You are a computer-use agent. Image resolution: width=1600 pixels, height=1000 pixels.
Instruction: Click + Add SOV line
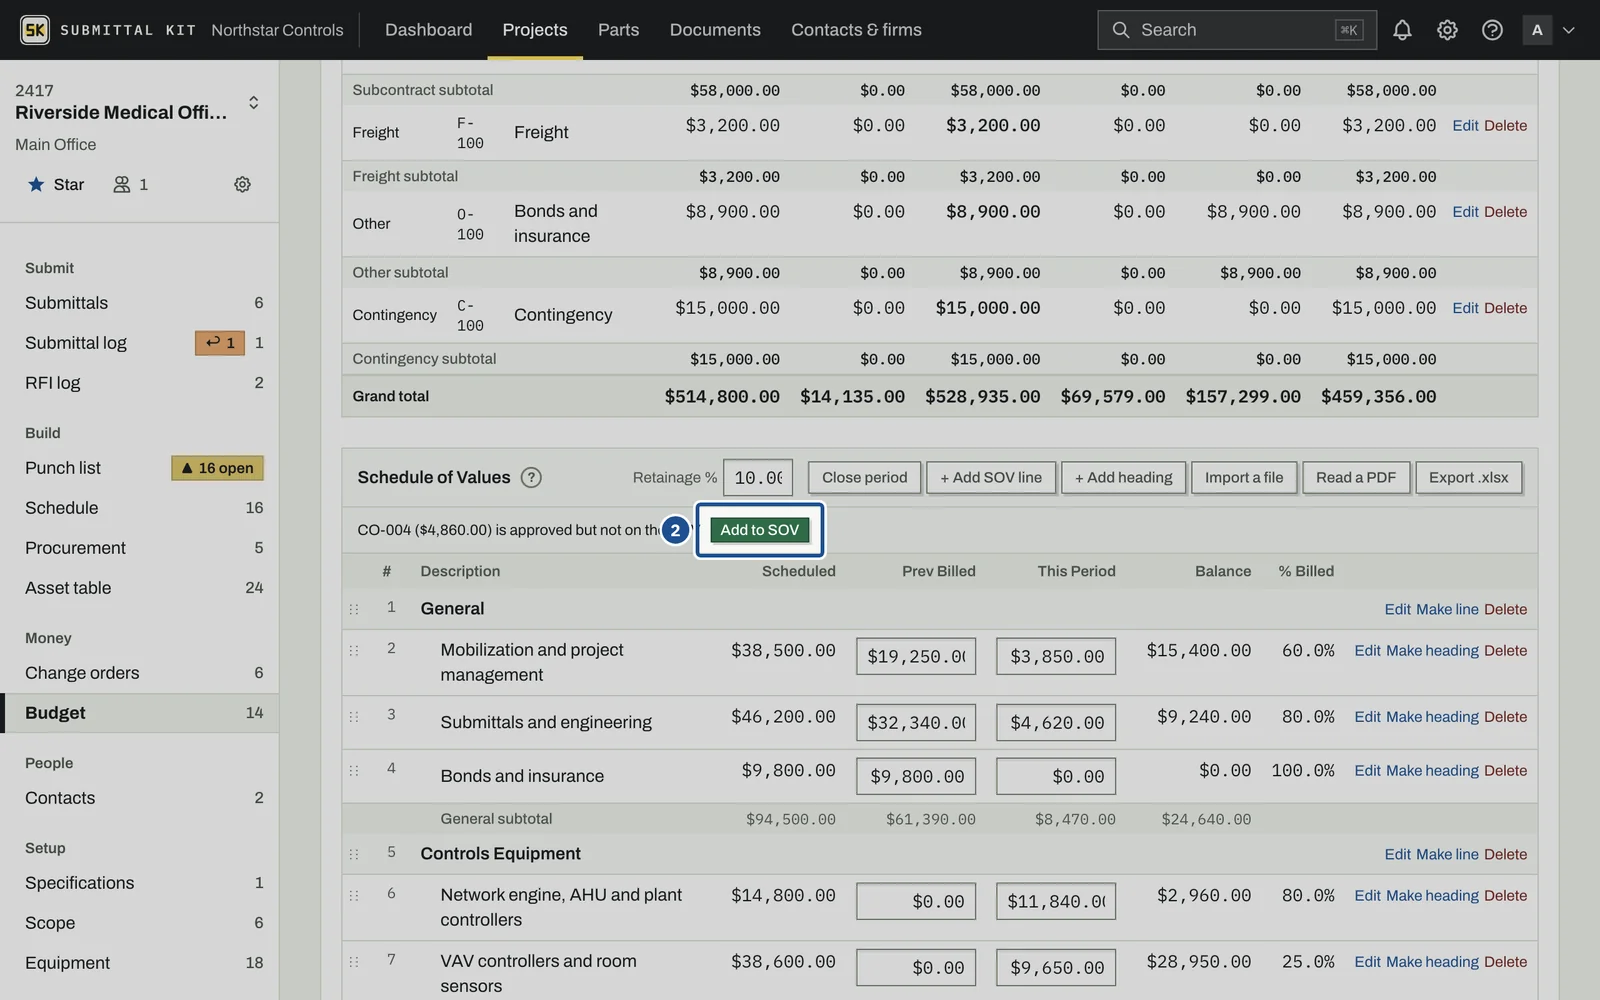pos(991,478)
